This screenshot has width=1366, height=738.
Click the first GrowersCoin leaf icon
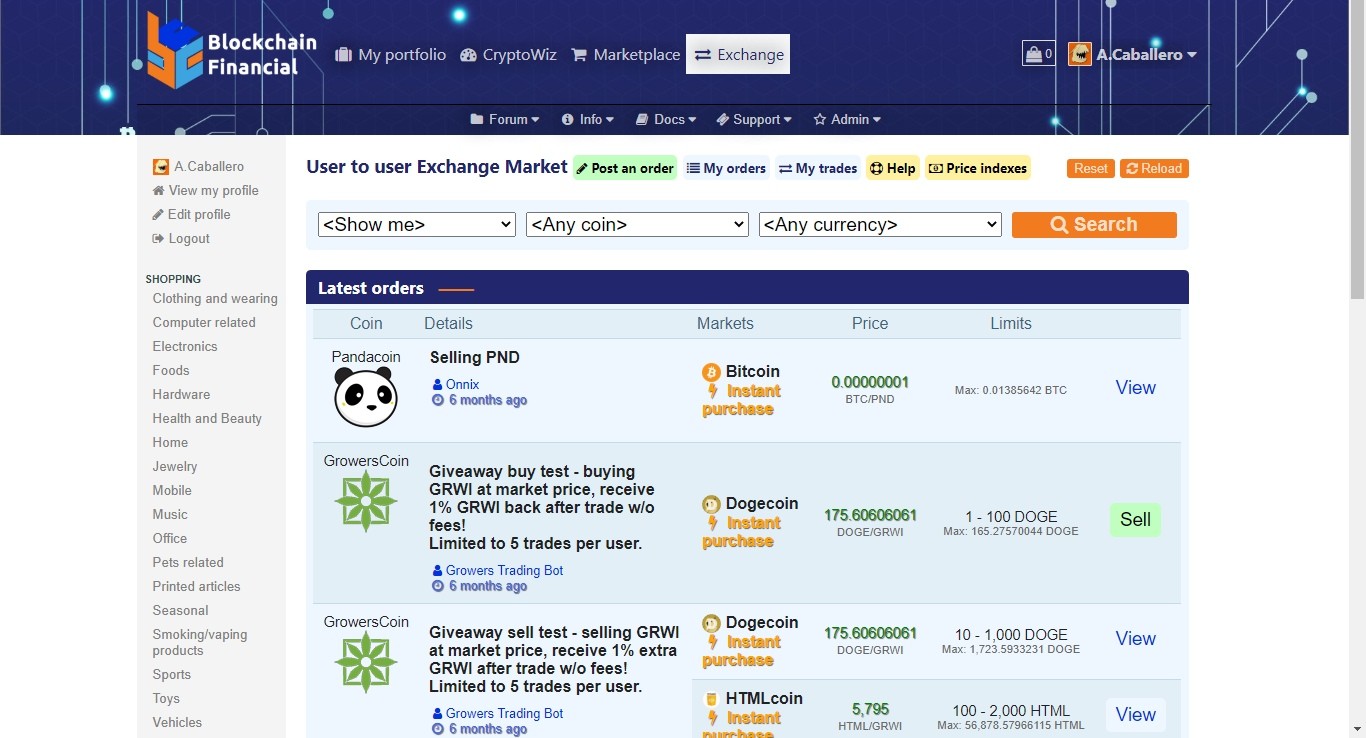coord(366,501)
